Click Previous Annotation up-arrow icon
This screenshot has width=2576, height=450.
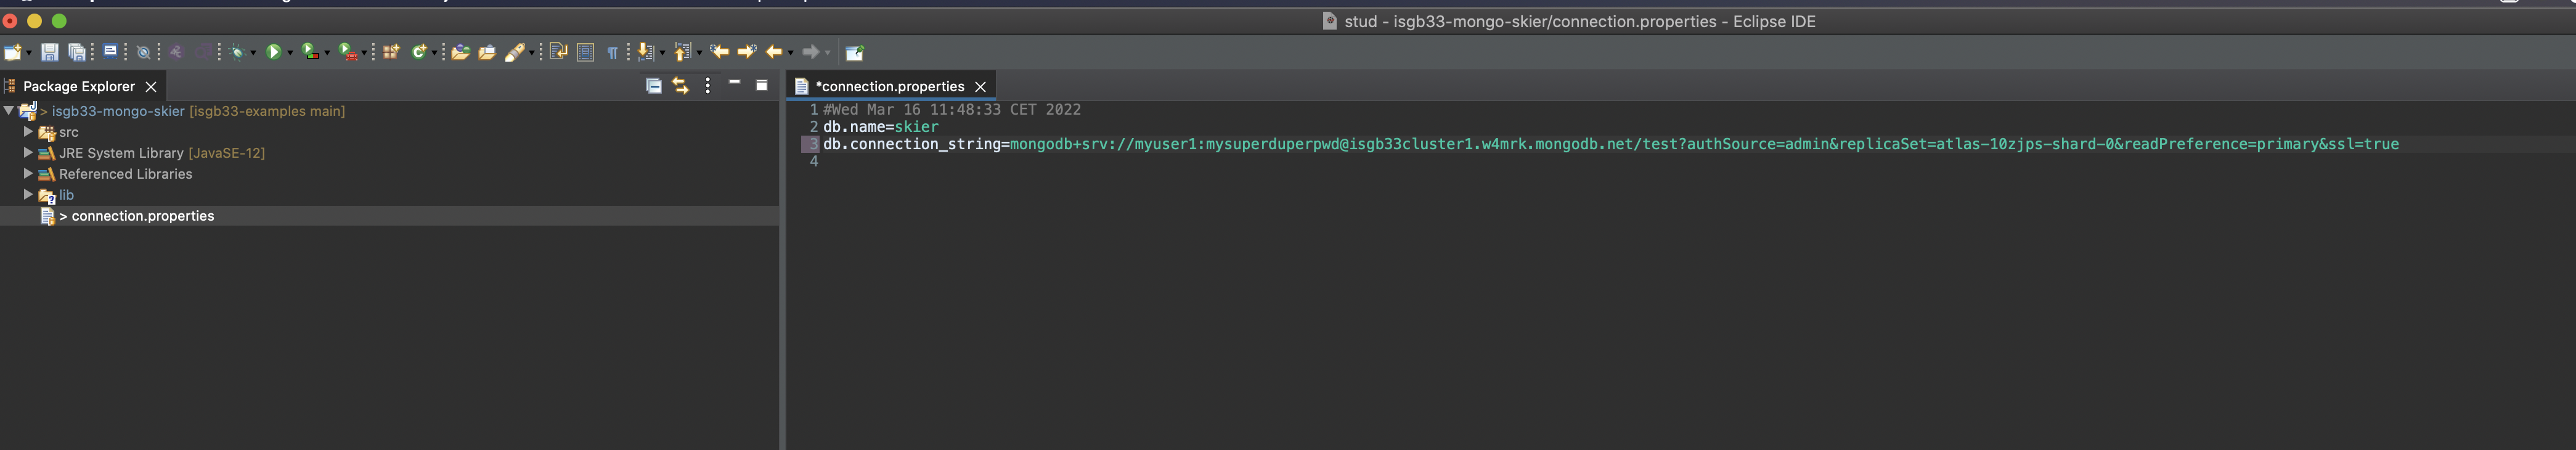tap(682, 52)
